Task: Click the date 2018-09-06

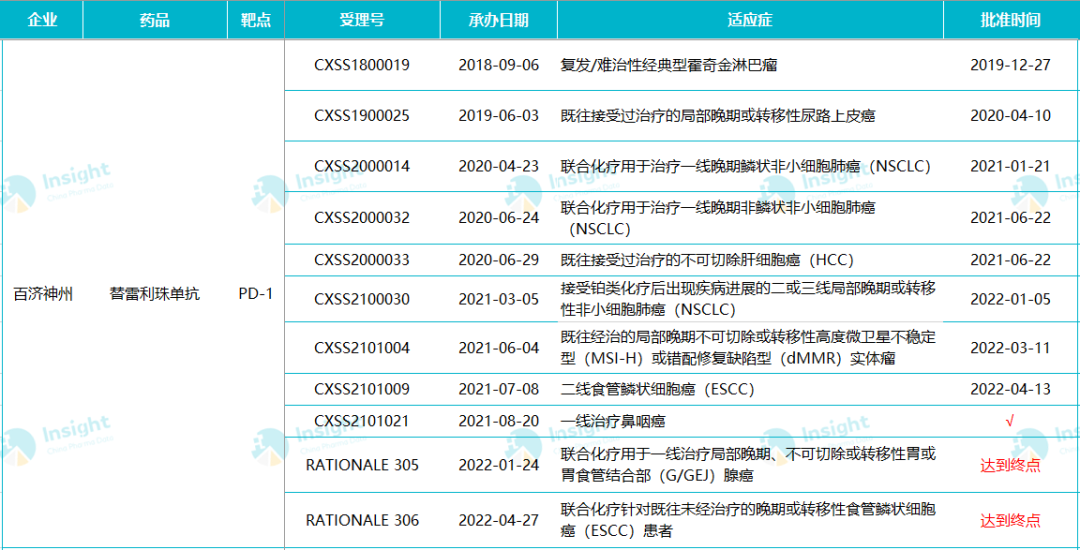Action: click(x=499, y=65)
